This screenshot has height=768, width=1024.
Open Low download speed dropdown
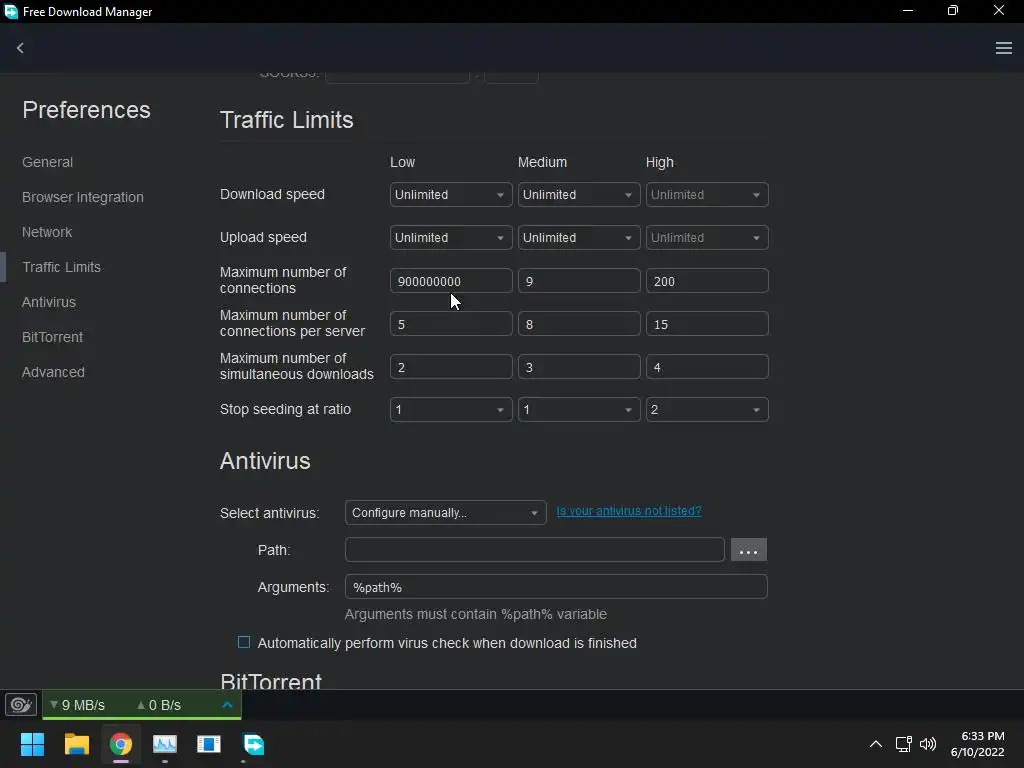pos(451,195)
